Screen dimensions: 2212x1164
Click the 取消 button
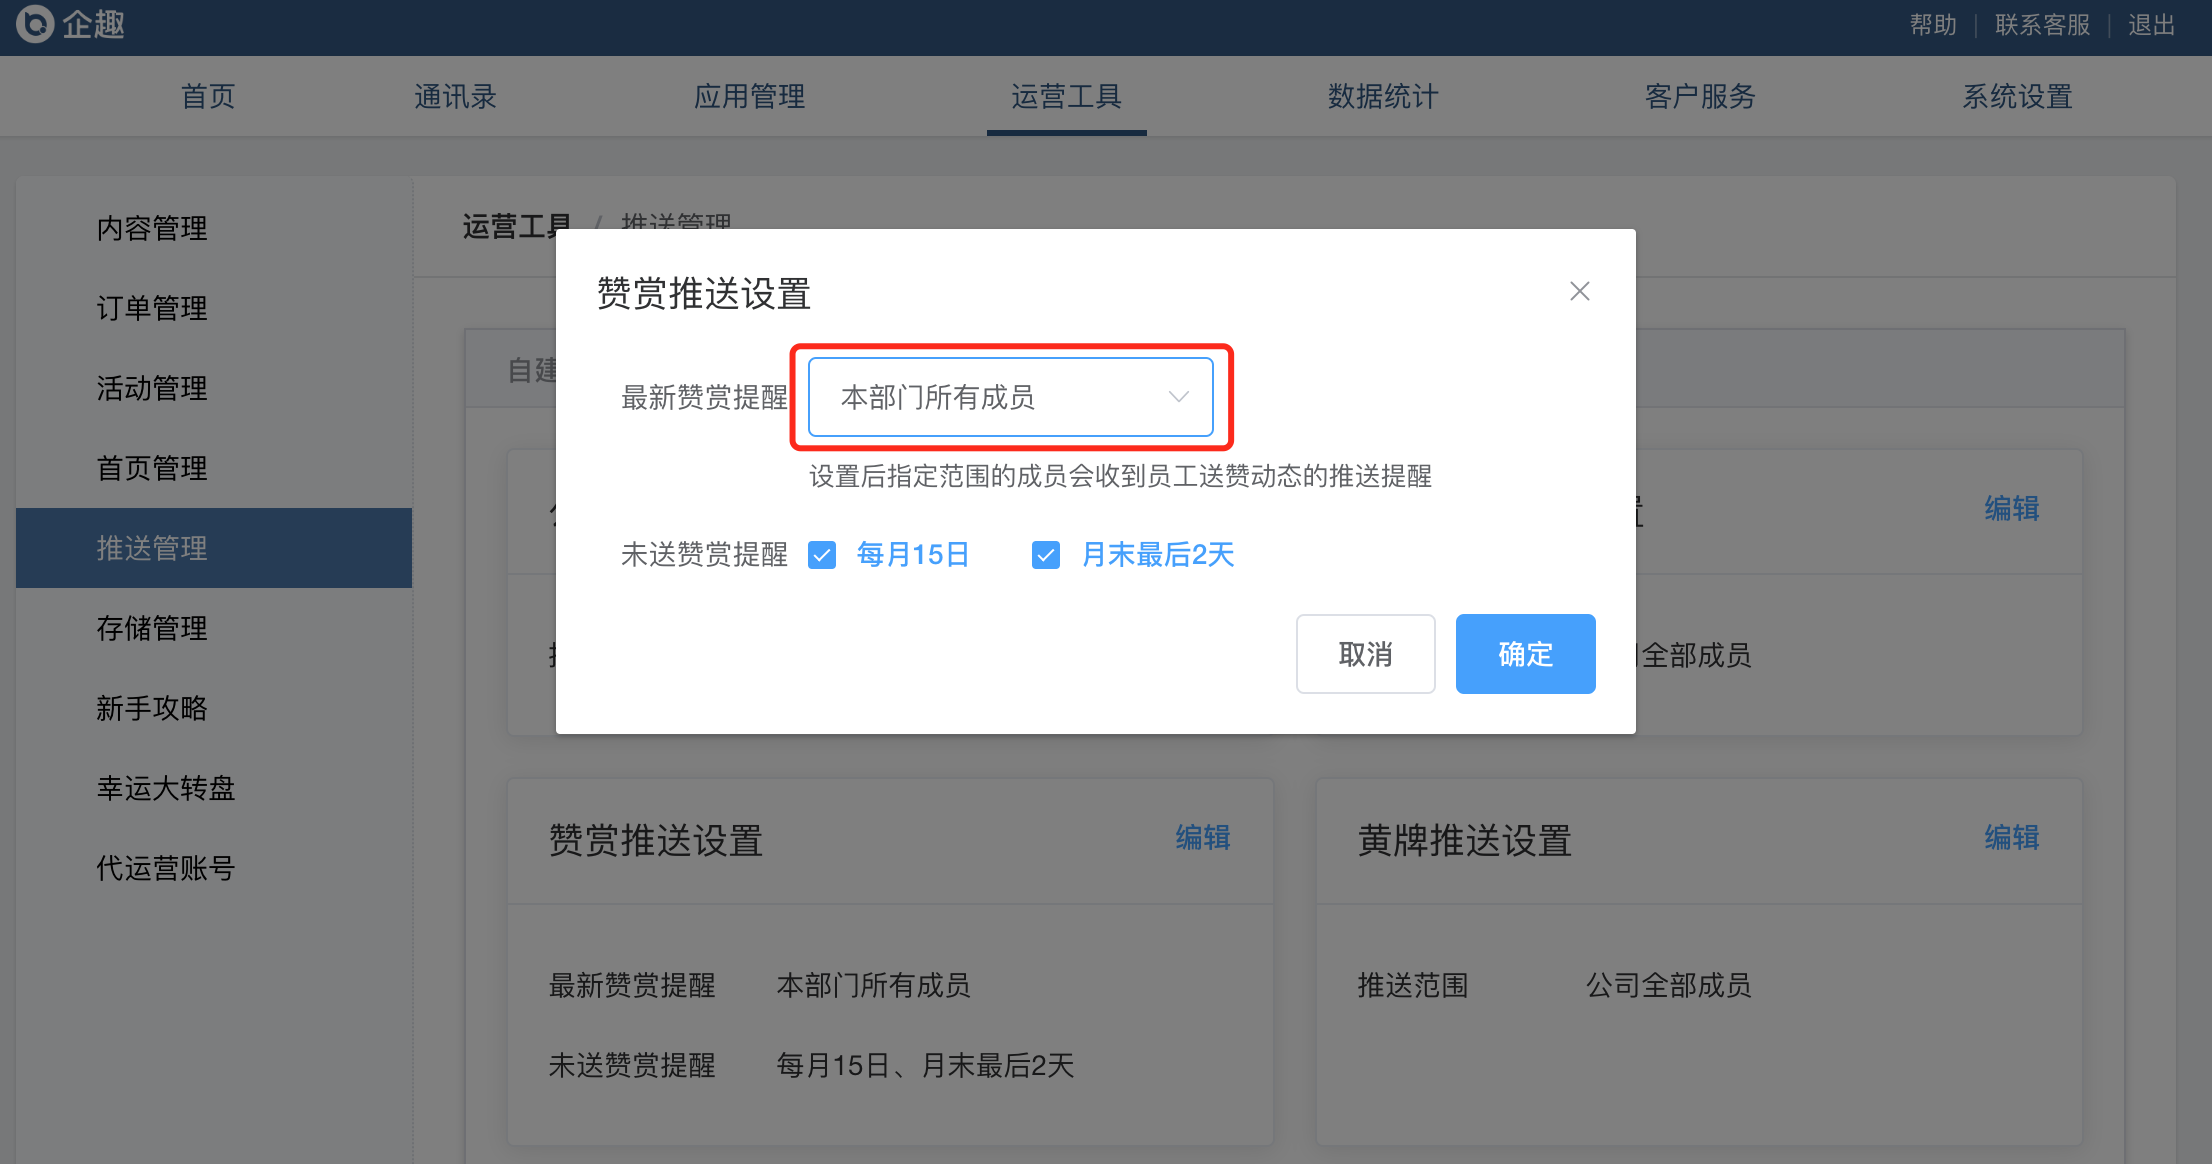(1366, 654)
